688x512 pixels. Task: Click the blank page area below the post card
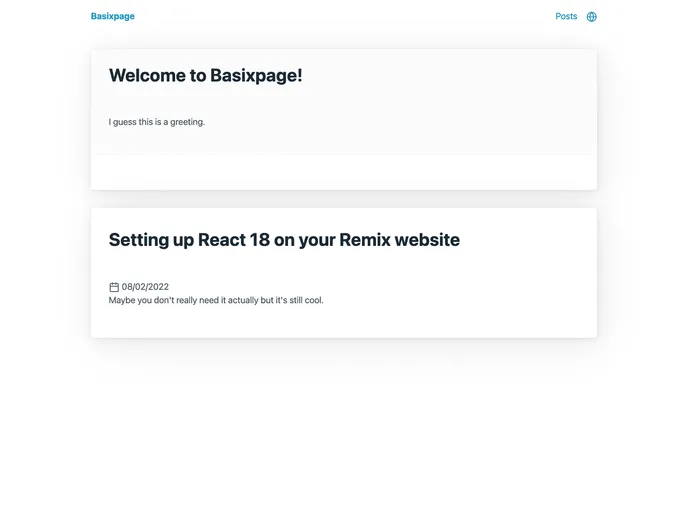coord(343,430)
